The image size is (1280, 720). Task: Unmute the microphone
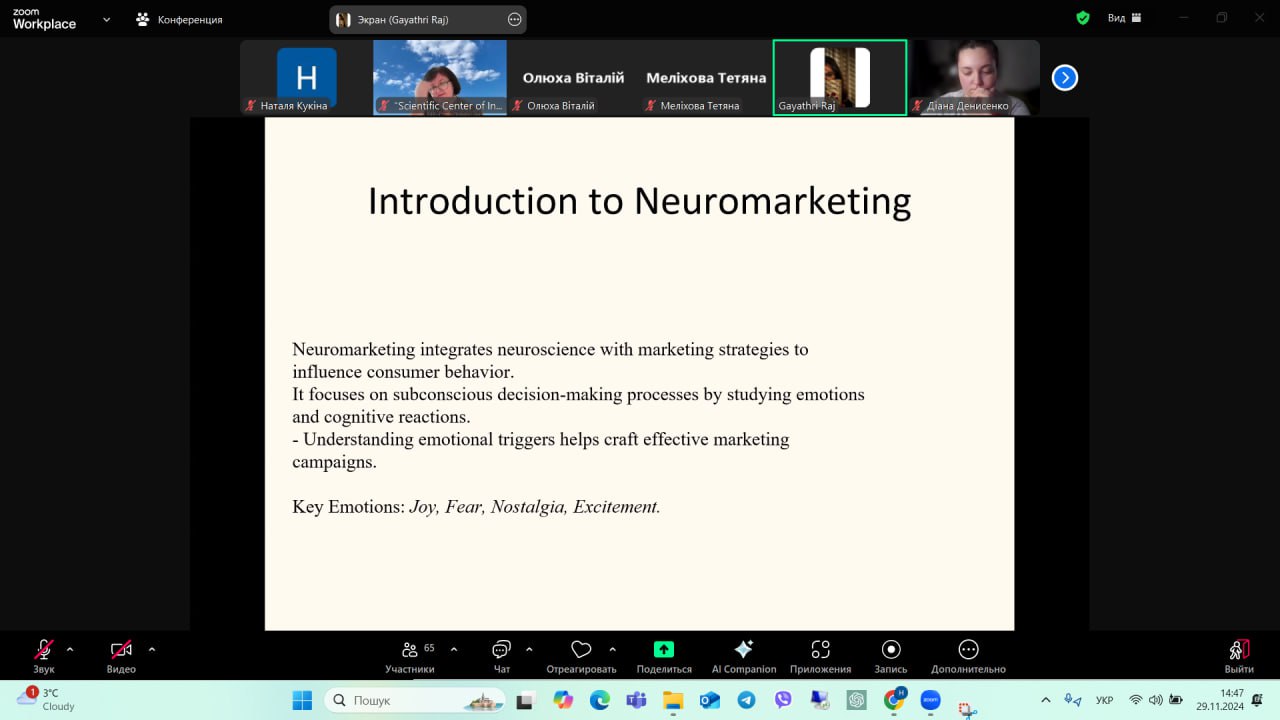[x=44, y=655]
